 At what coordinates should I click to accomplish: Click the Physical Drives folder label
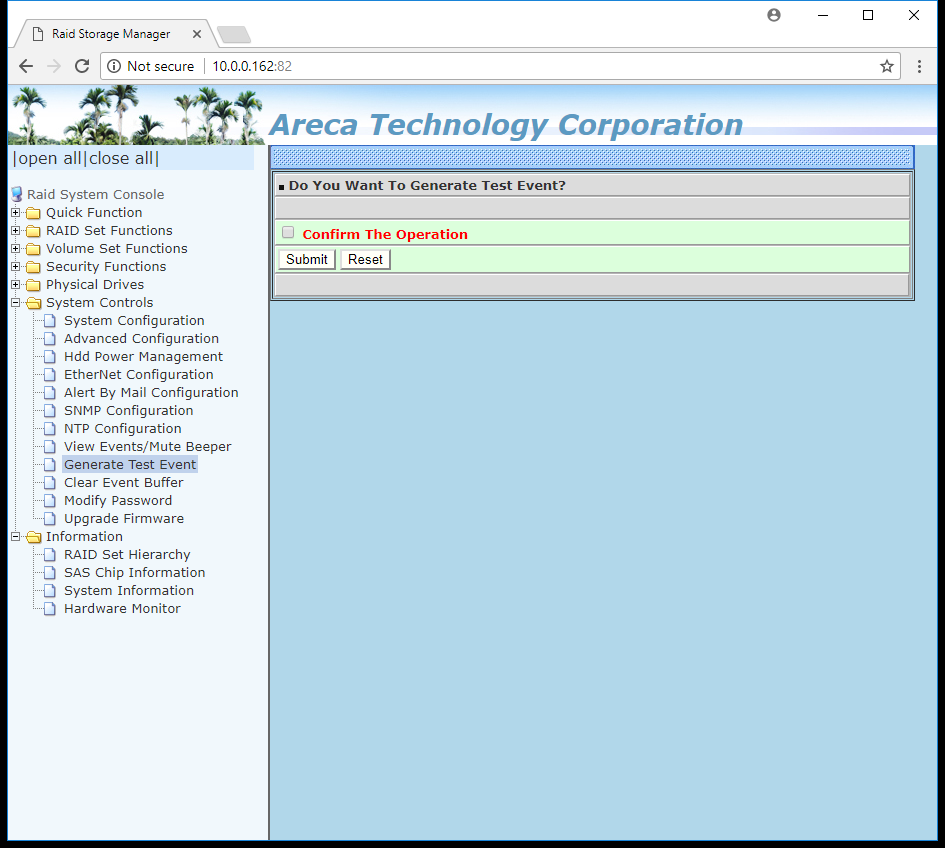[x=95, y=284]
